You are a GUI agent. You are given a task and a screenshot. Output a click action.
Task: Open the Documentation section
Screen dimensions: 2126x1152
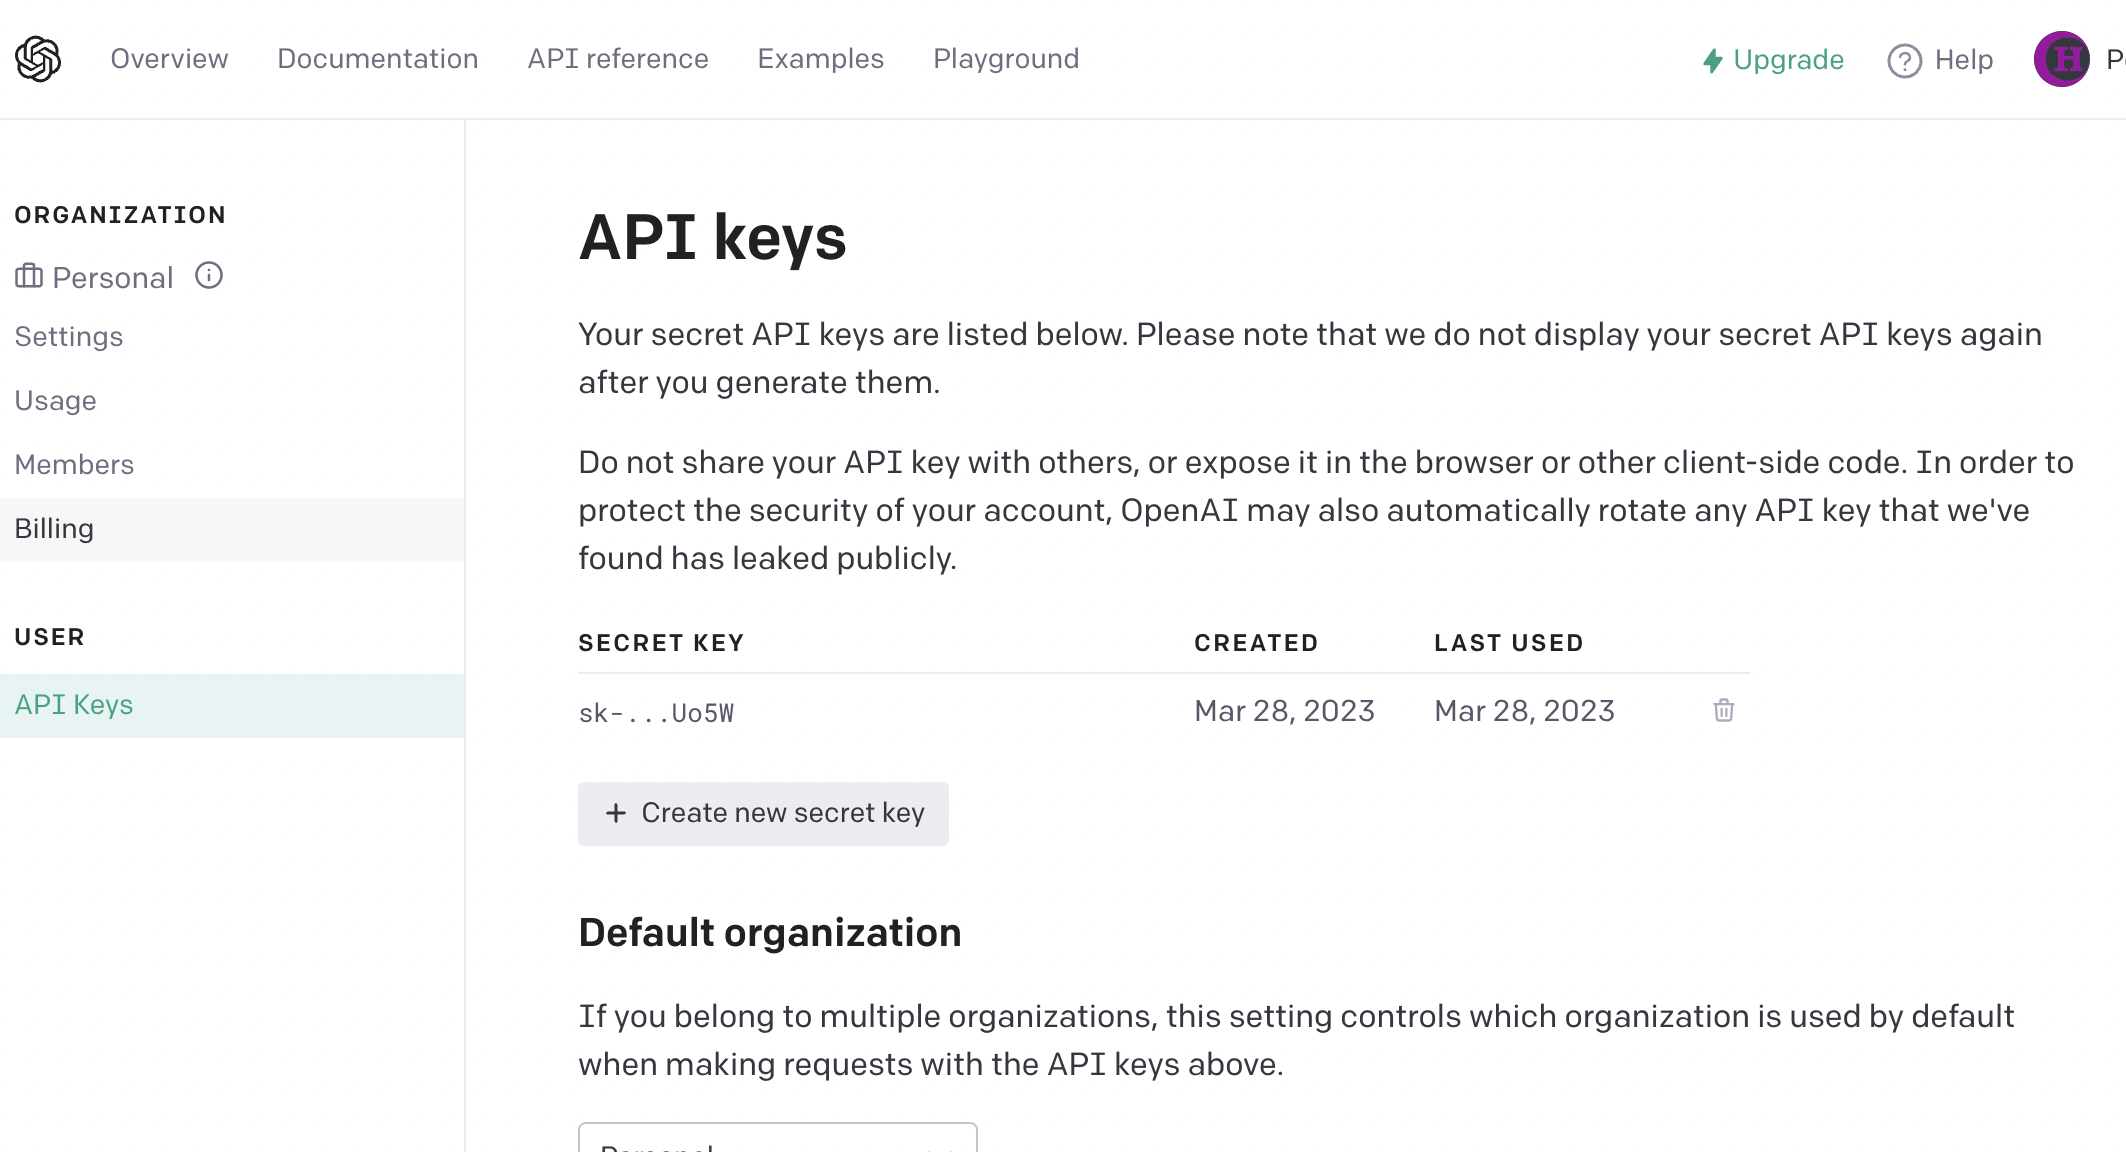377,59
